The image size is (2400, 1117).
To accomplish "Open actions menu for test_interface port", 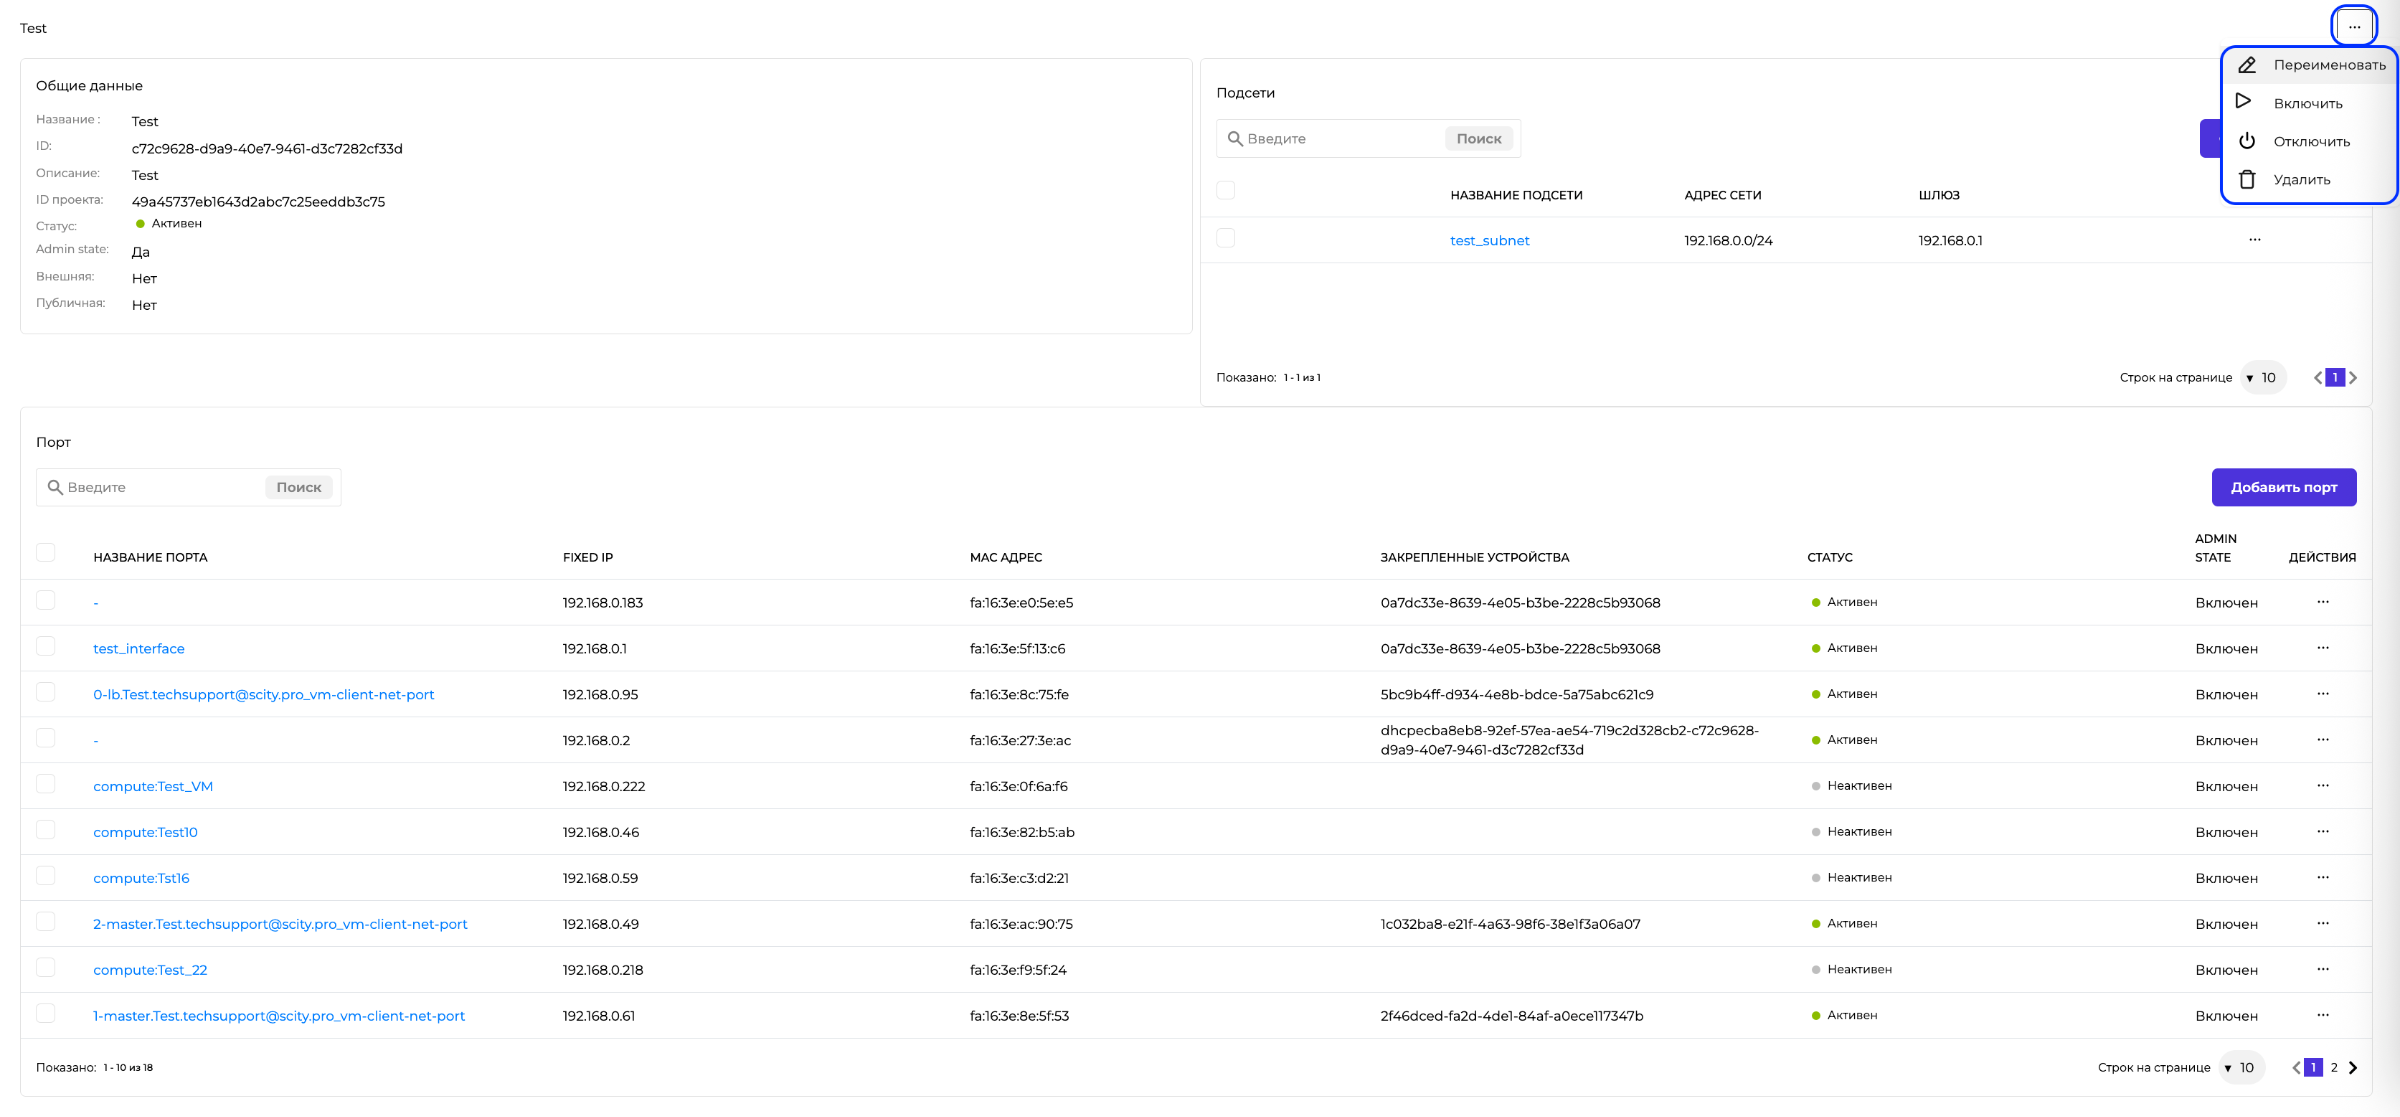I will [2322, 648].
